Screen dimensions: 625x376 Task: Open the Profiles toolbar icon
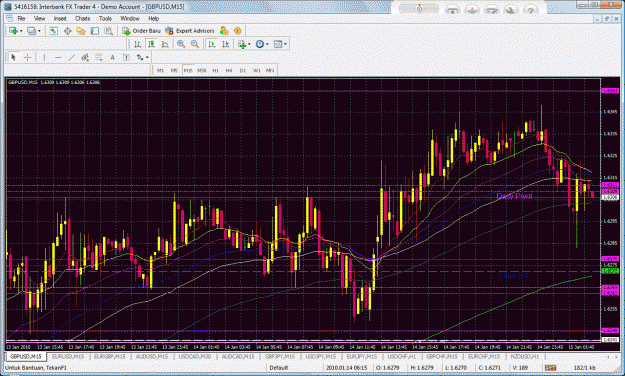[x=31, y=31]
